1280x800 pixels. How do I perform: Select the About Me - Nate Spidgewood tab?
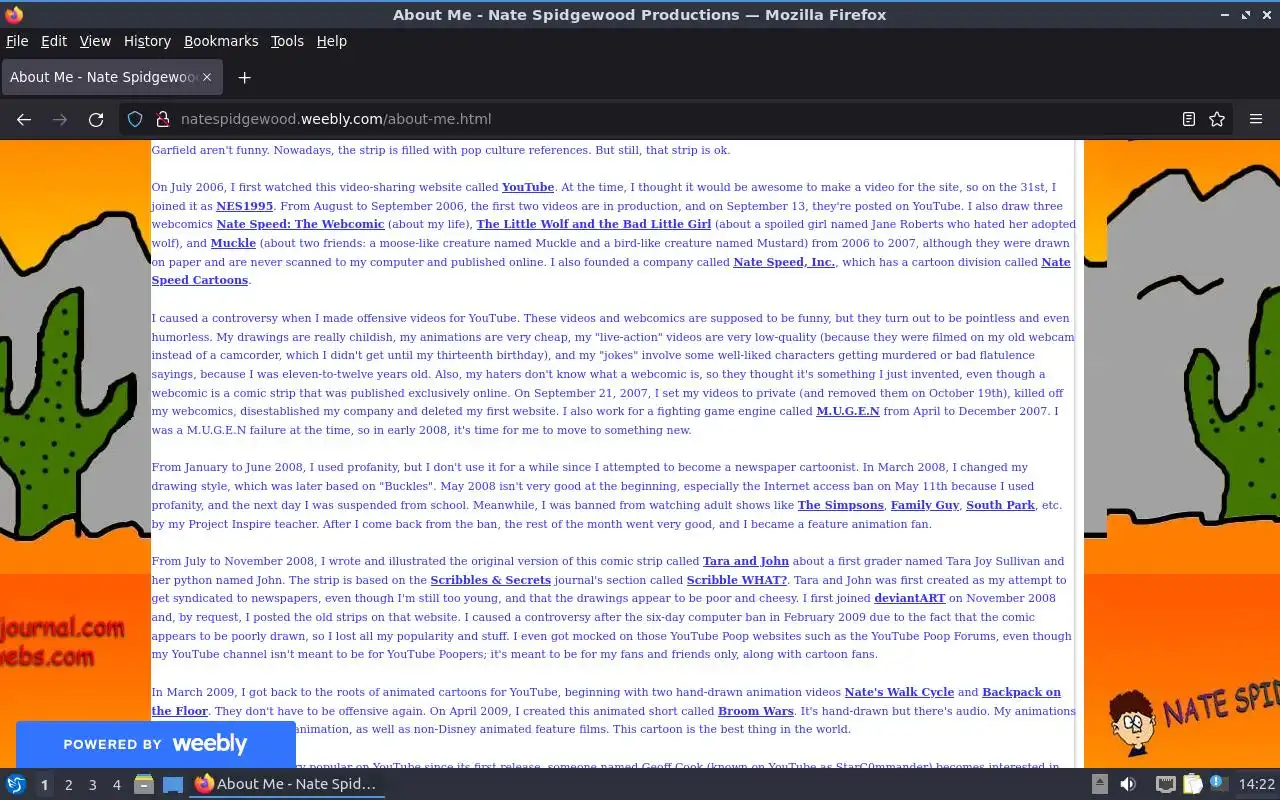[x=110, y=77]
